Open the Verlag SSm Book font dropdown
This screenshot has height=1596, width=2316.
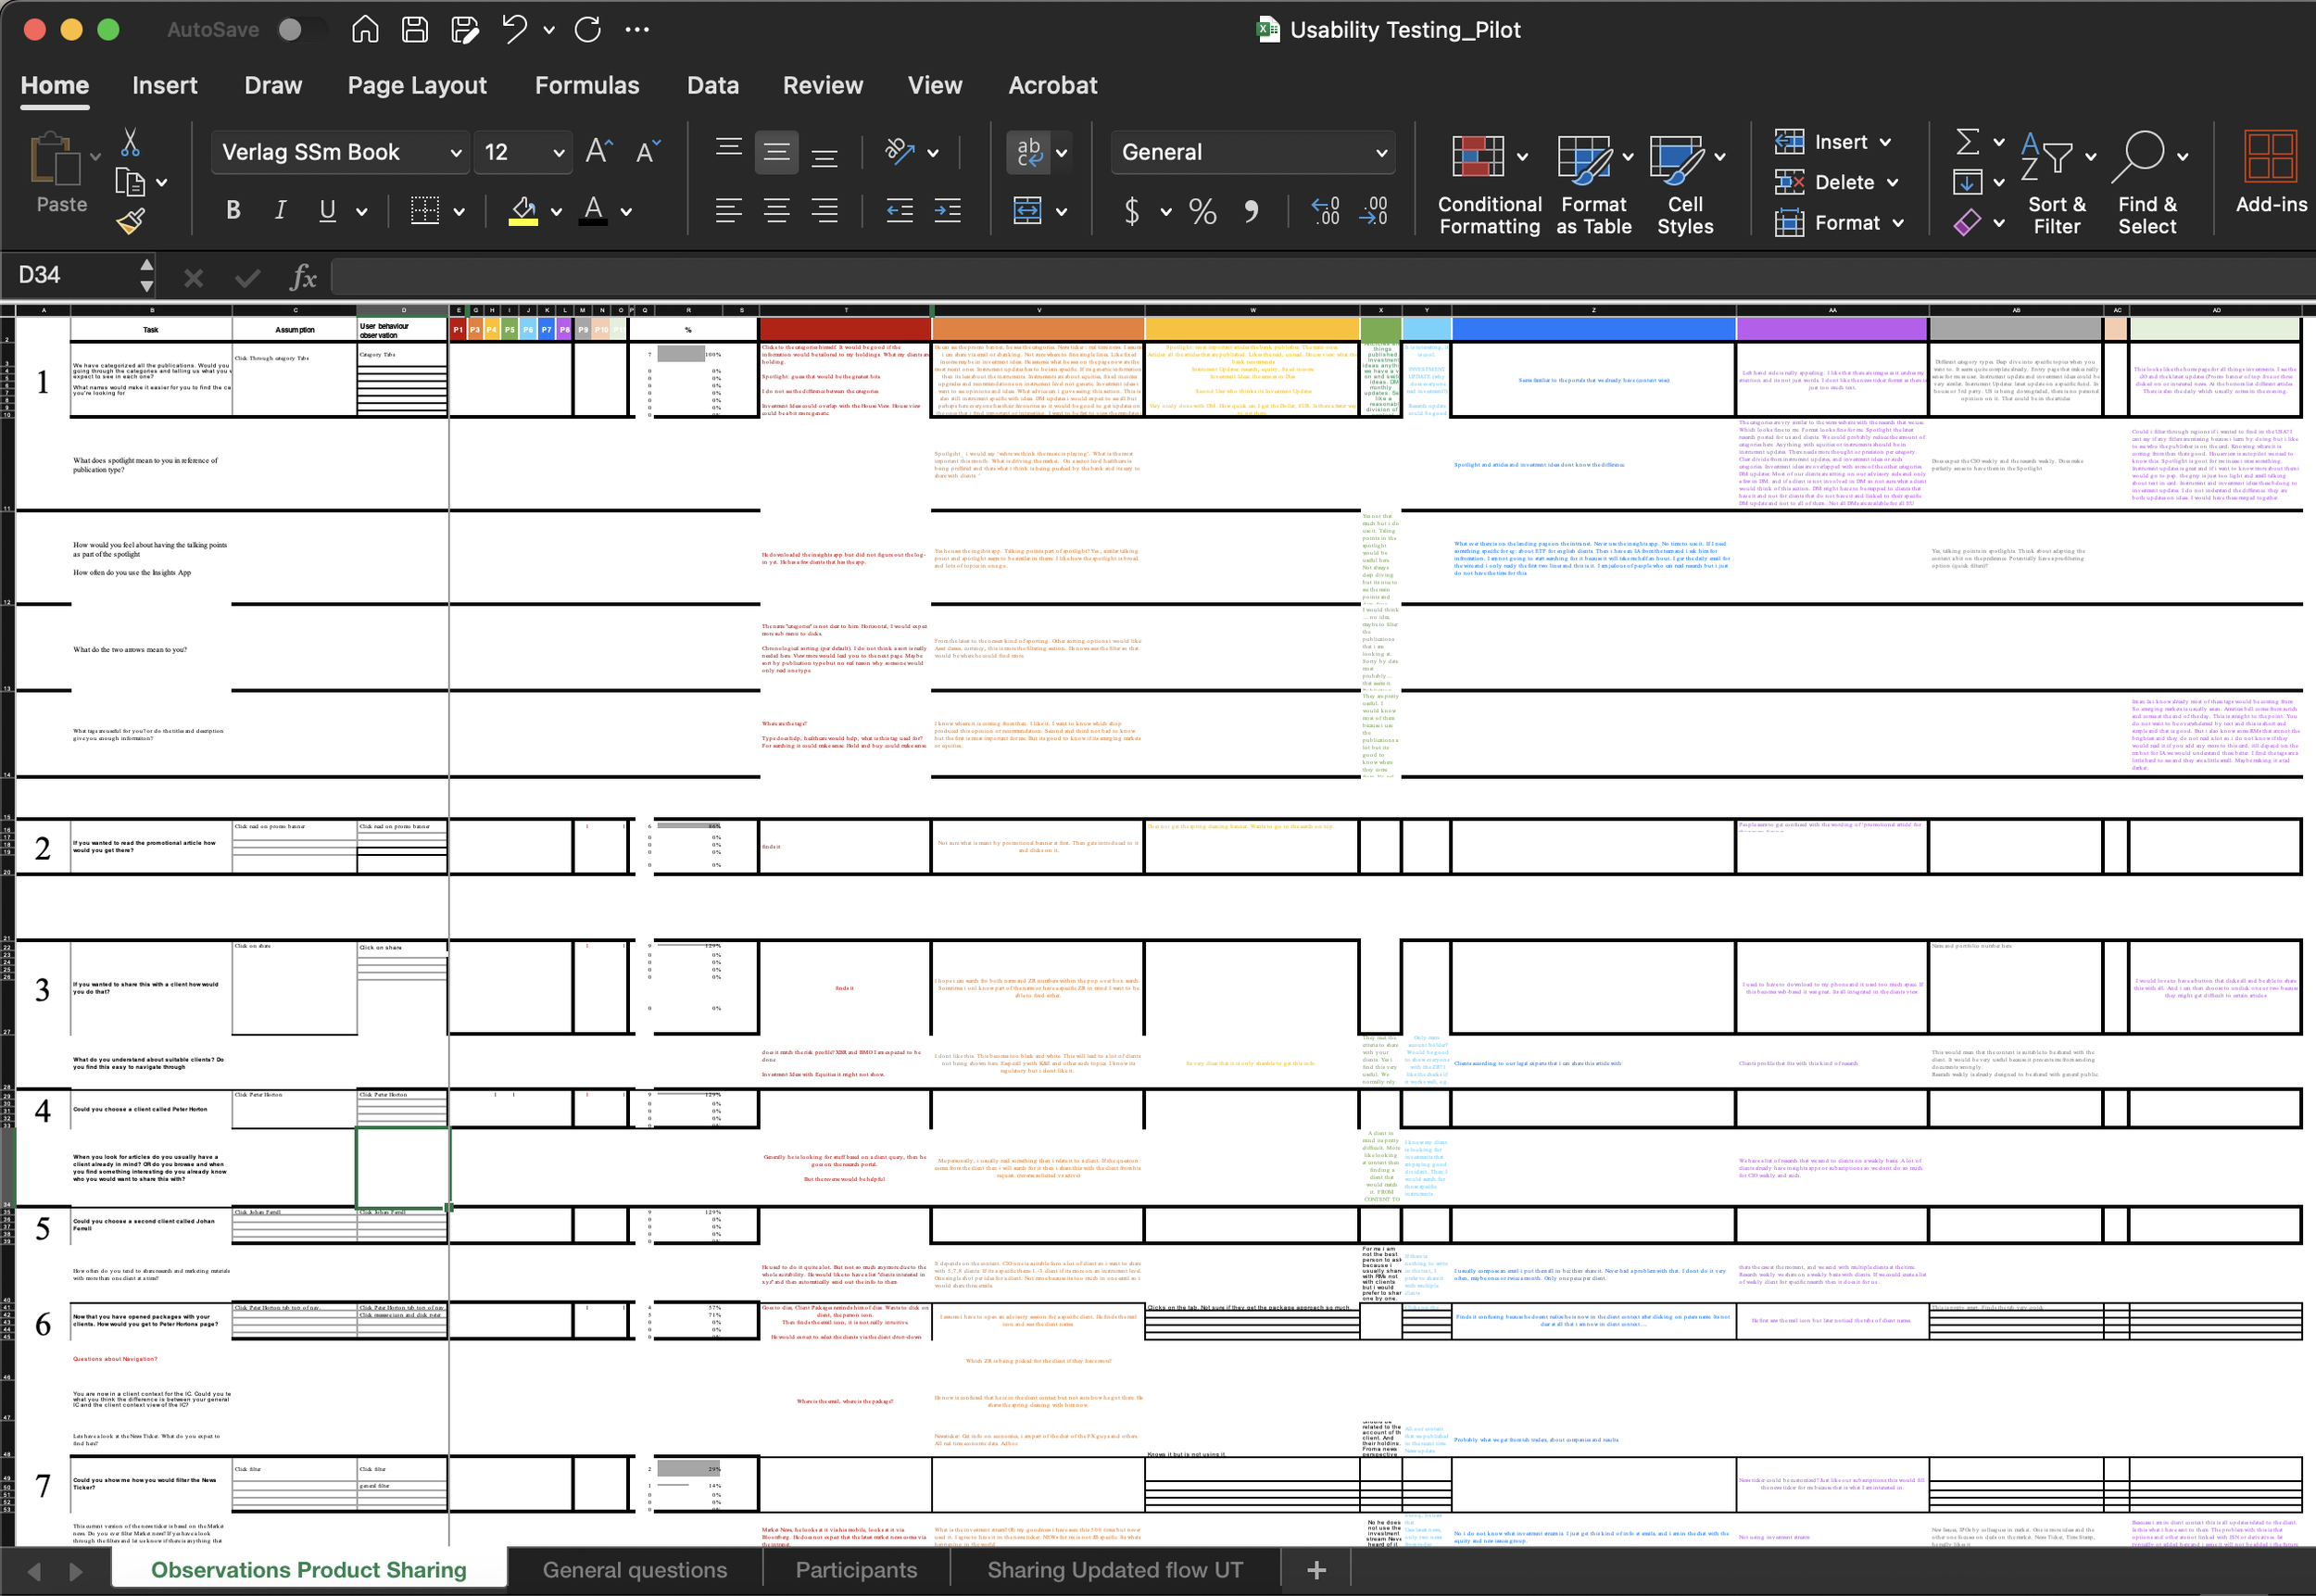[x=340, y=153]
